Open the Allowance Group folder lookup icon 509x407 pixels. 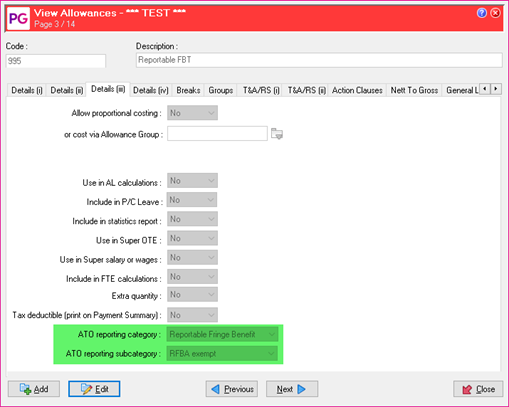(x=277, y=134)
